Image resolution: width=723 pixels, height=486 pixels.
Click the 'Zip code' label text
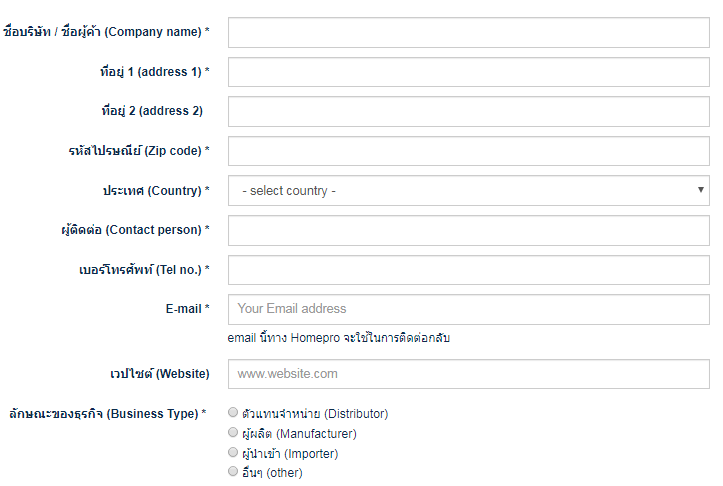132,151
